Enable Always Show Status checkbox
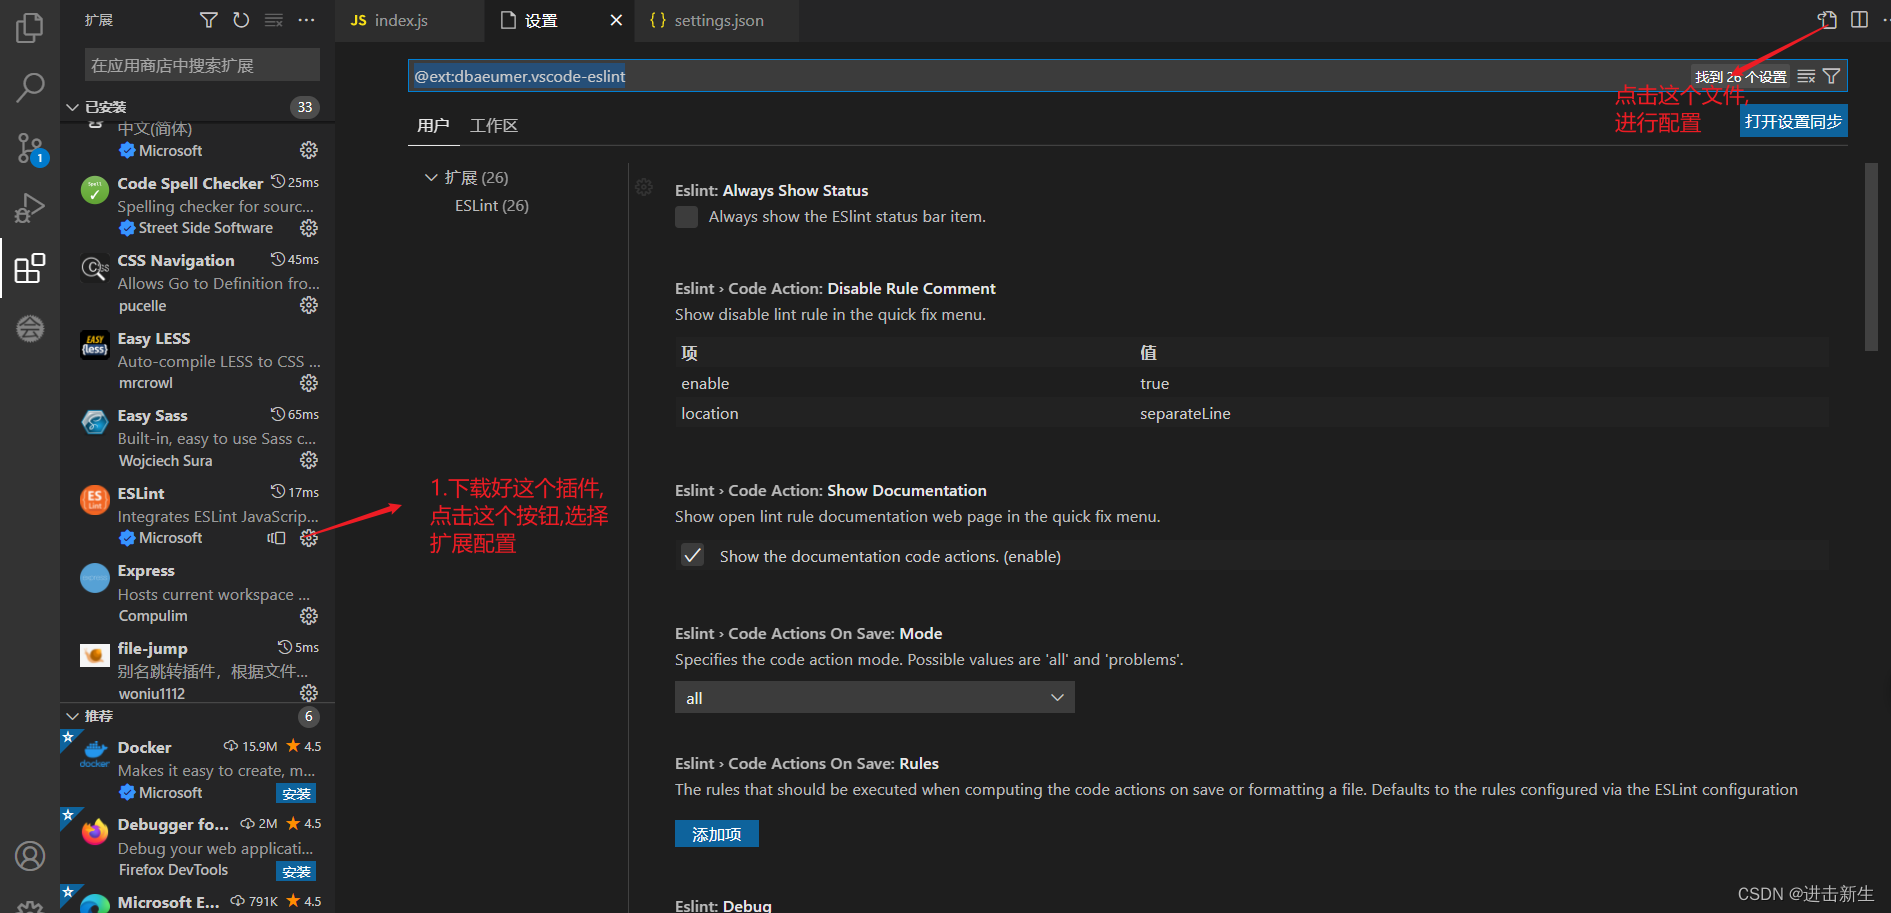 [x=687, y=217]
